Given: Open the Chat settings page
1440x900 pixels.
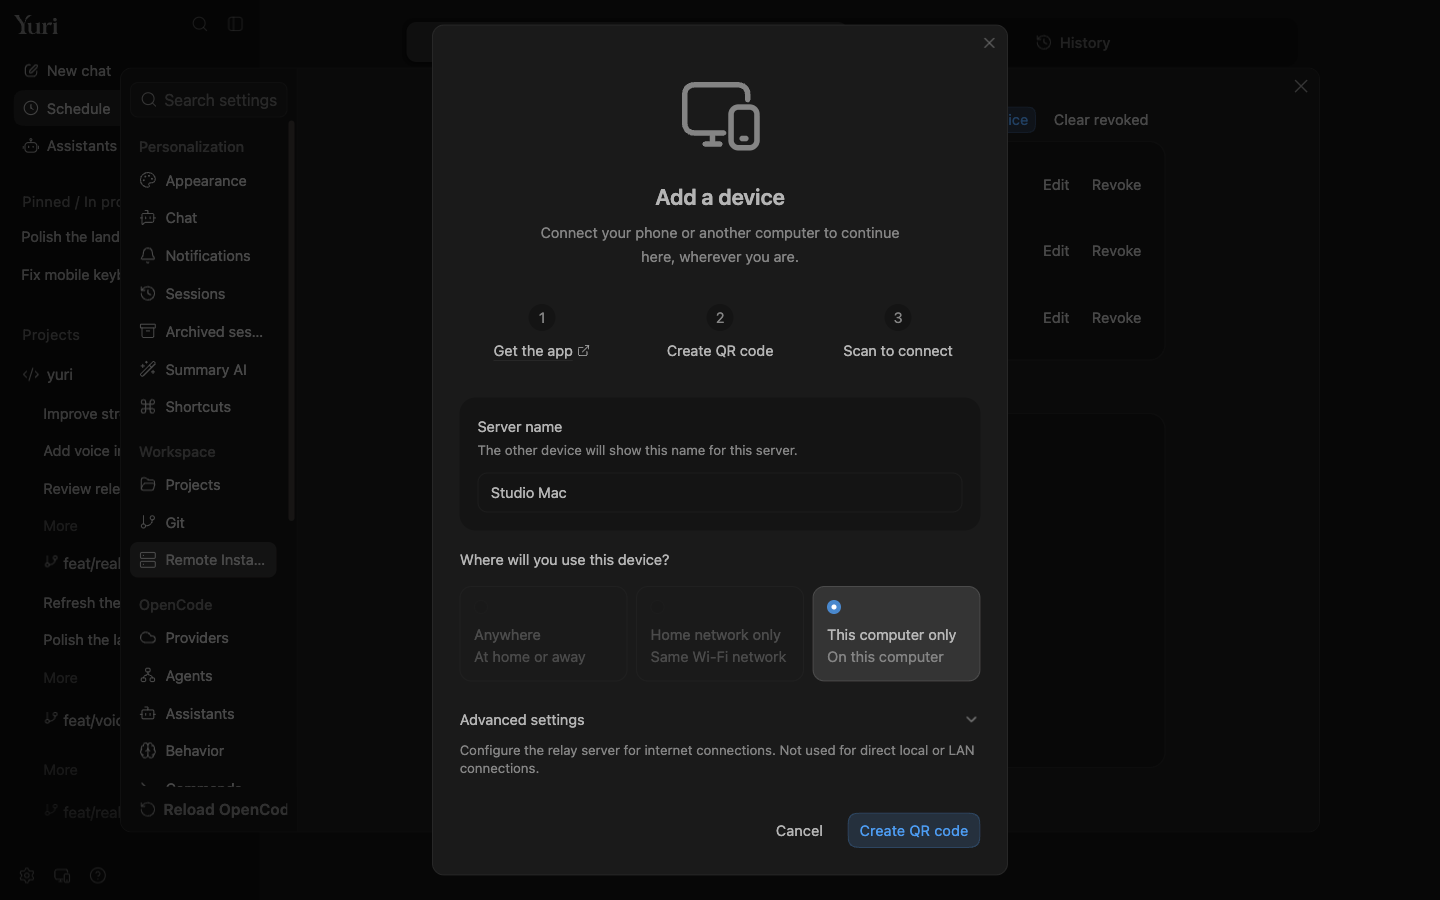Looking at the screenshot, I should 203,218.
